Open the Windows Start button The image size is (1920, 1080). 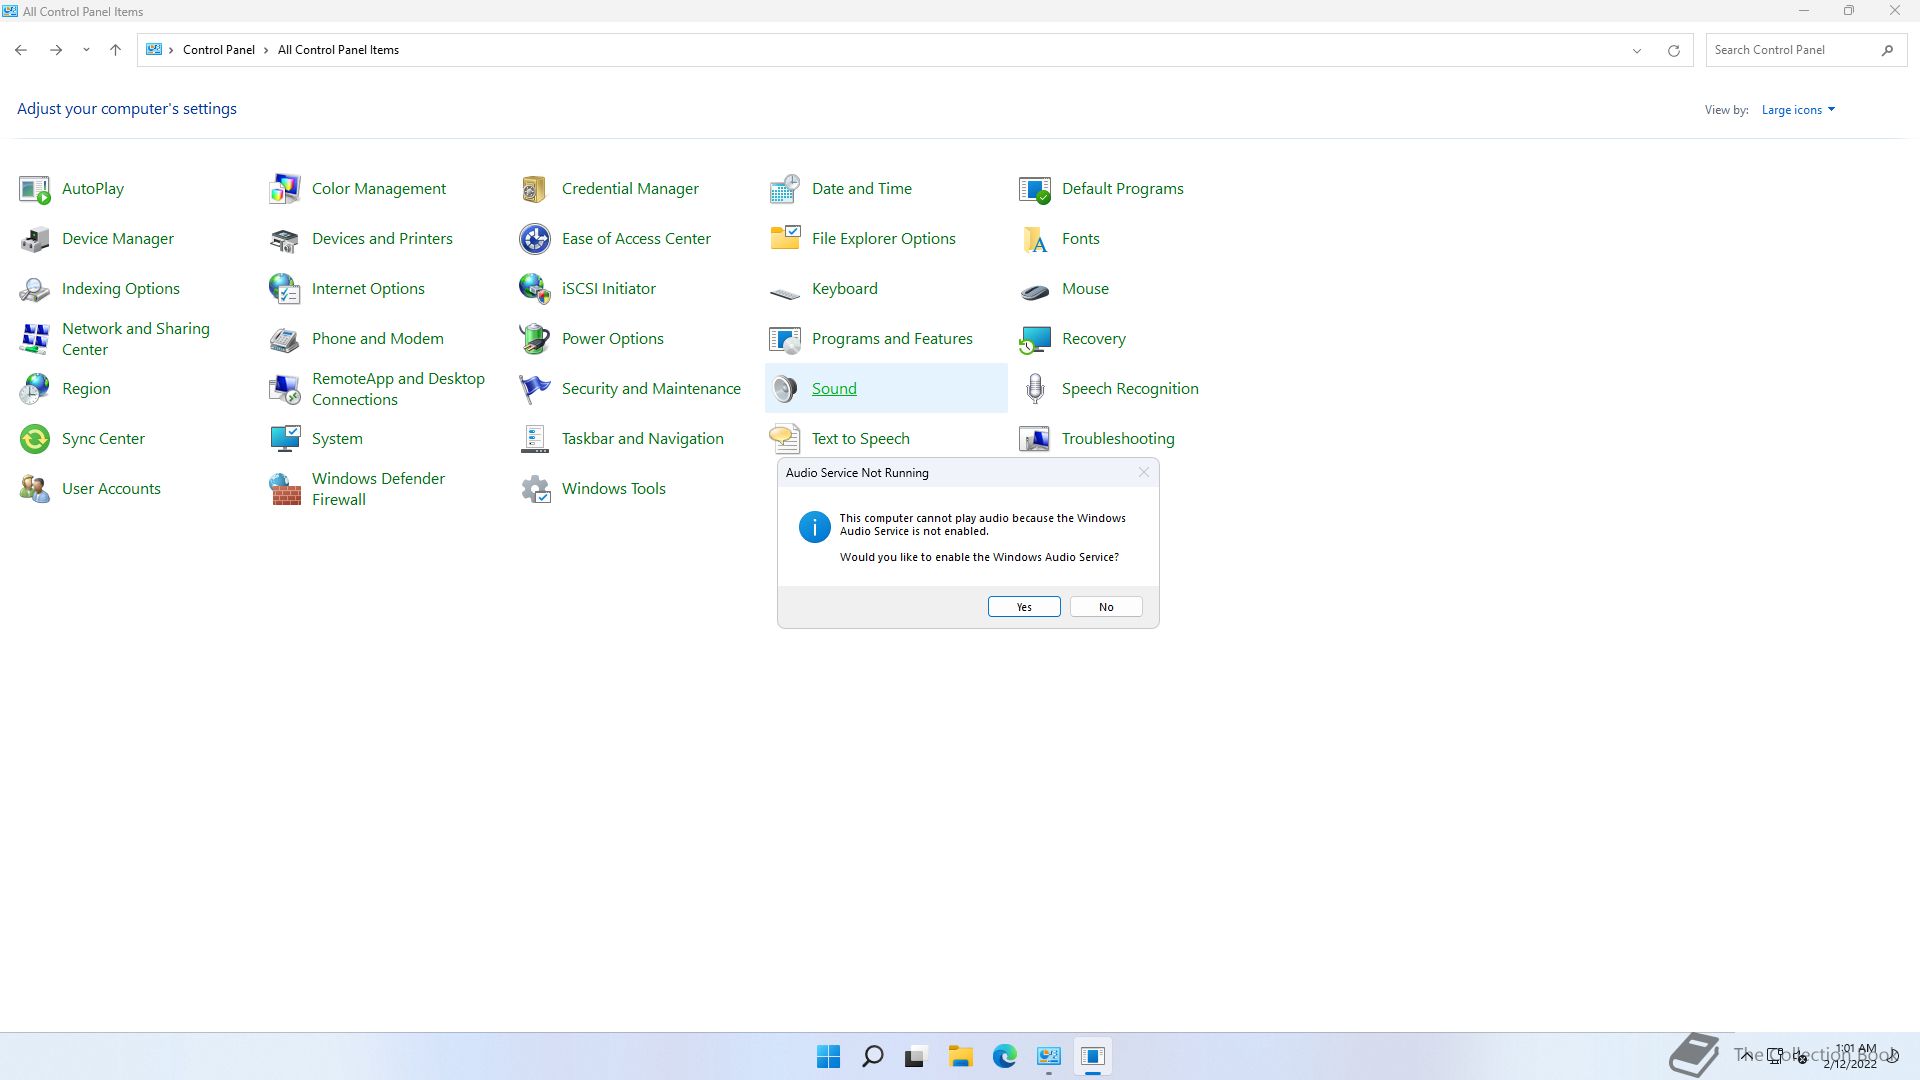[x=828, y=1057]
